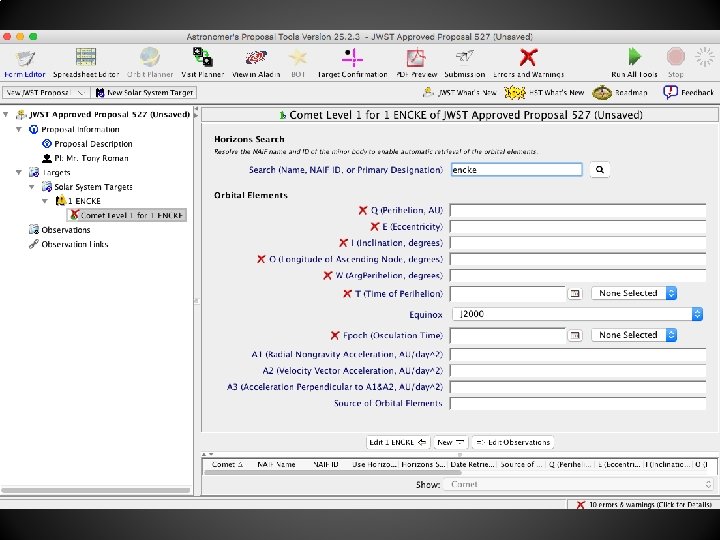Click the NAIF ID column header
The height and width of the screenshot is (540, 720).
pos(326,464)
